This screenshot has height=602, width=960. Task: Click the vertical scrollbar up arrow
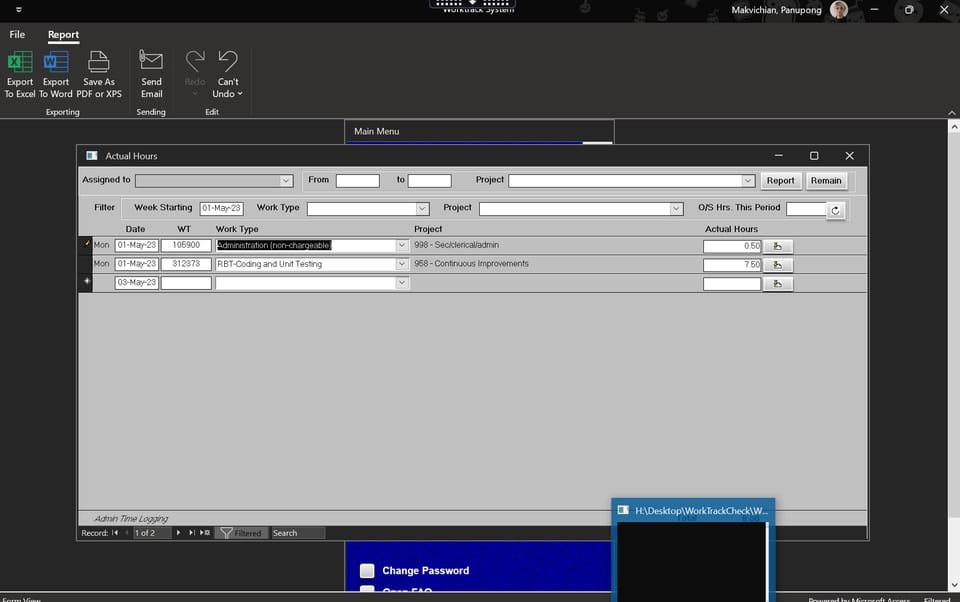click(953, 127)
